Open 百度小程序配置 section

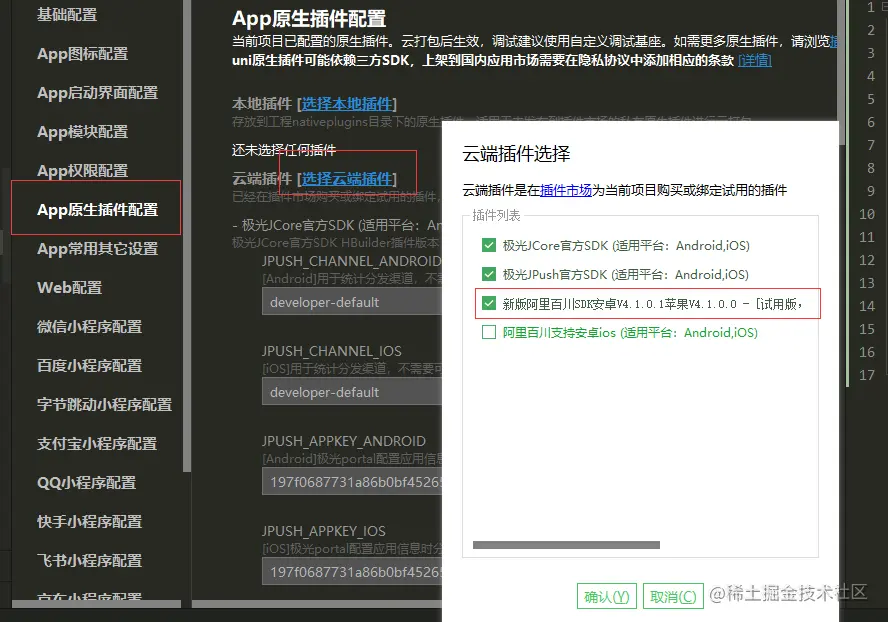pos(89,366)
